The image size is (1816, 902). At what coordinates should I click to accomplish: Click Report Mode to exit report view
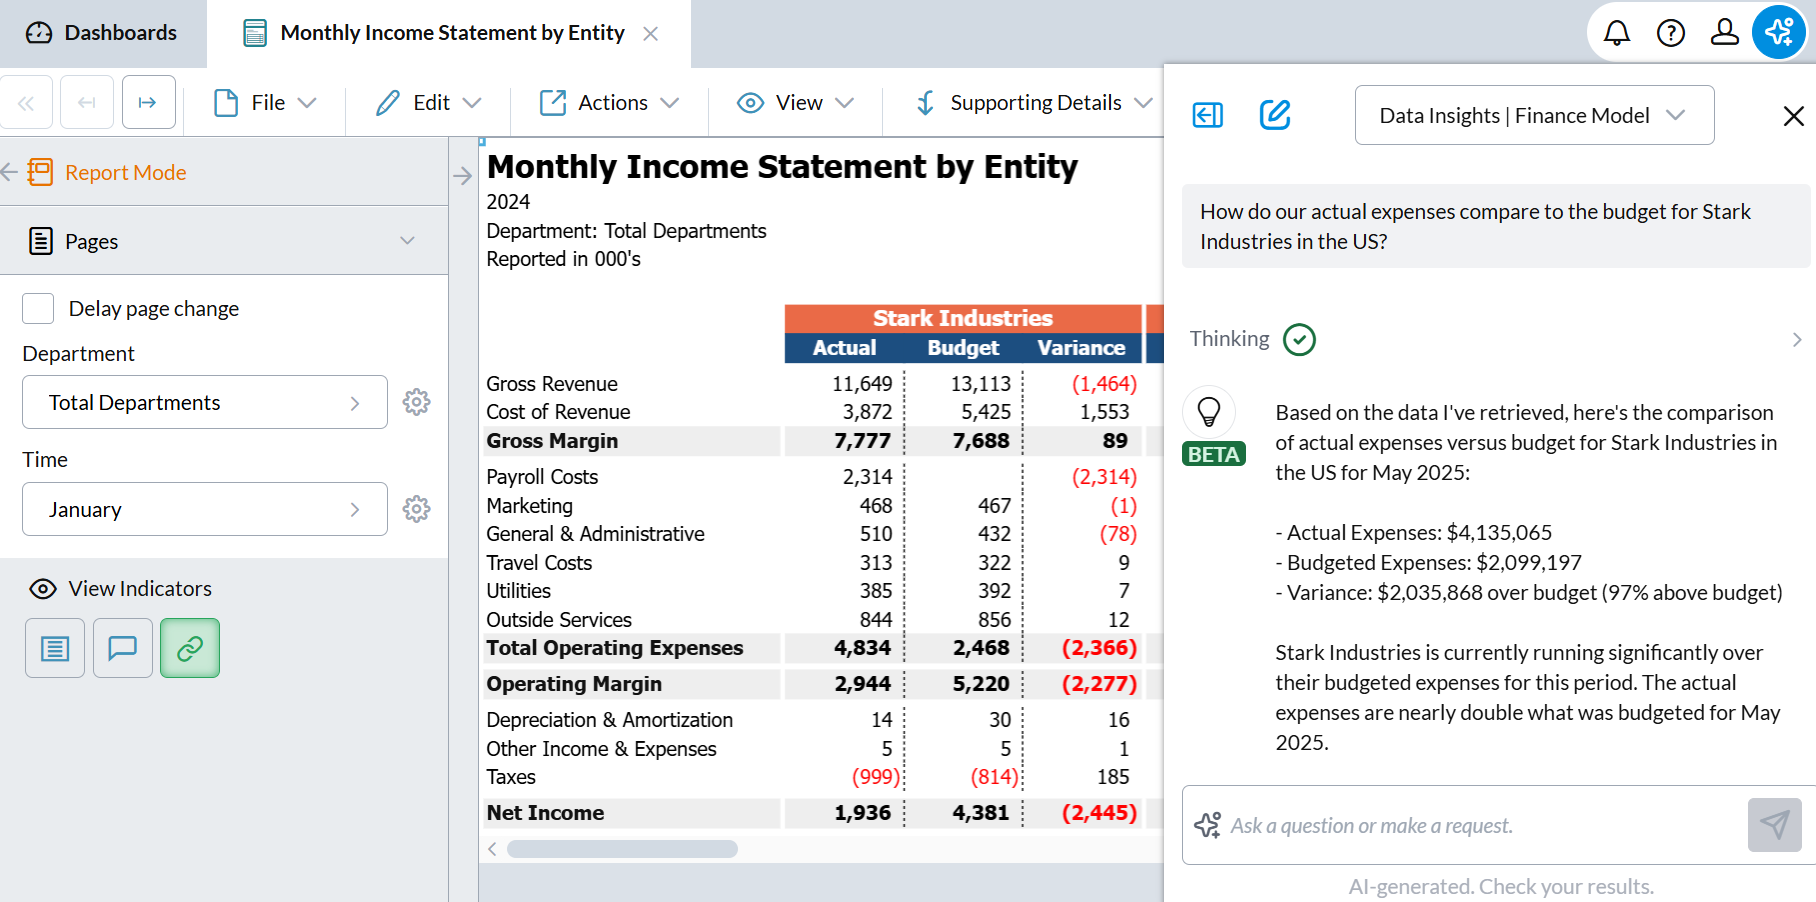pyautogui.click(x=124, y=172)
